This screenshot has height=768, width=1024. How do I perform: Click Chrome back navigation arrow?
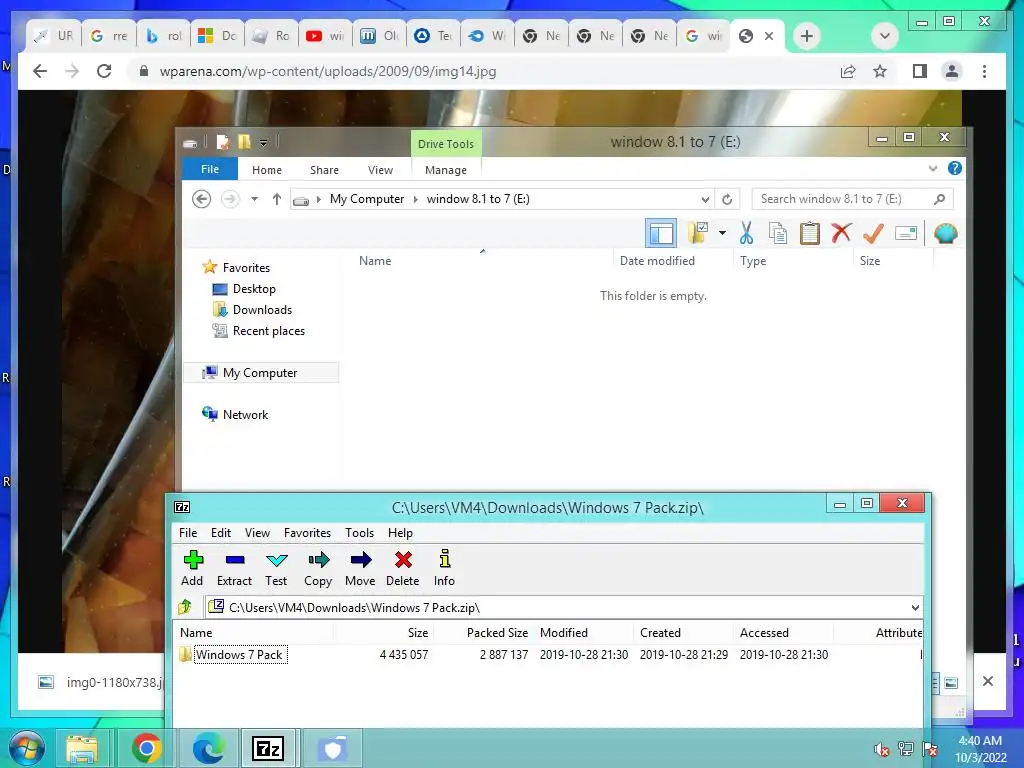(x=40, y=71)
